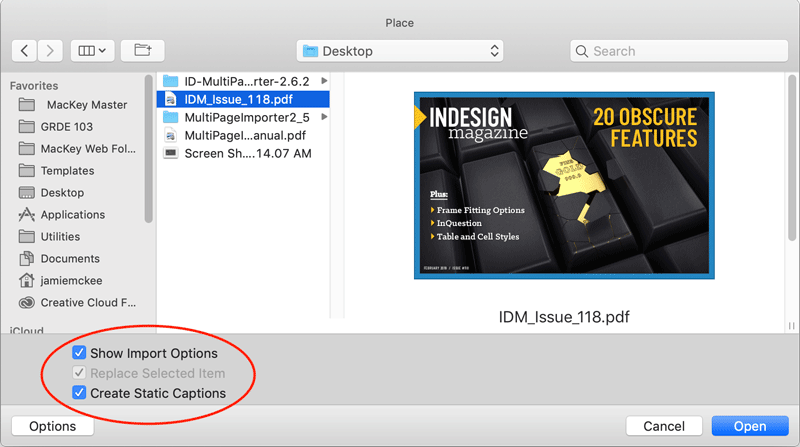
Task: Click the Replace Selected Item checkbox
Action: (x=79, y=373)
